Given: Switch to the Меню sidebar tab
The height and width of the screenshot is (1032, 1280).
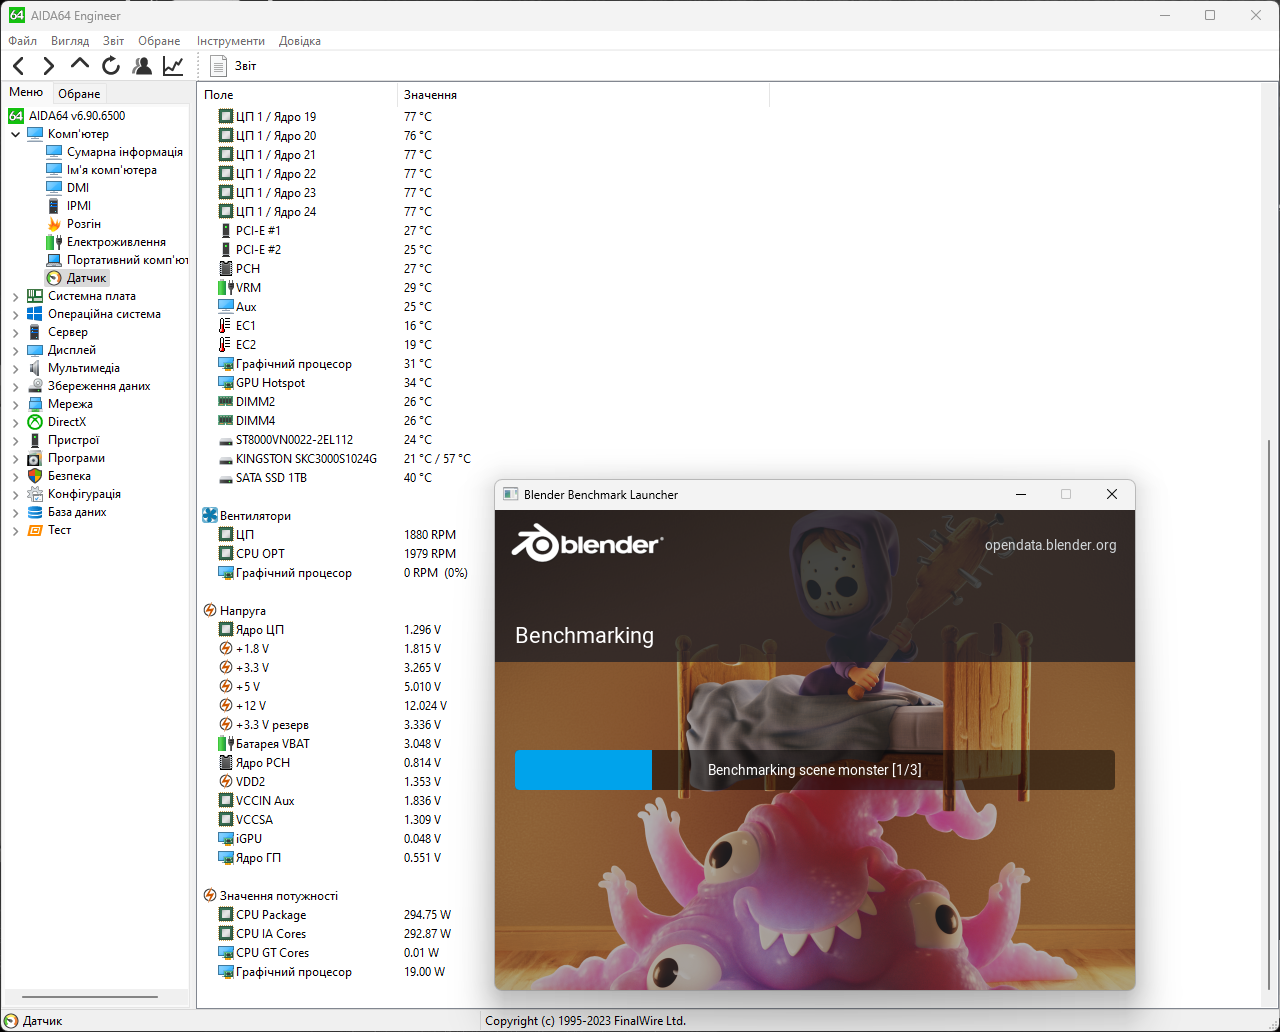Looking at the screenshot, I should (26, 92).
